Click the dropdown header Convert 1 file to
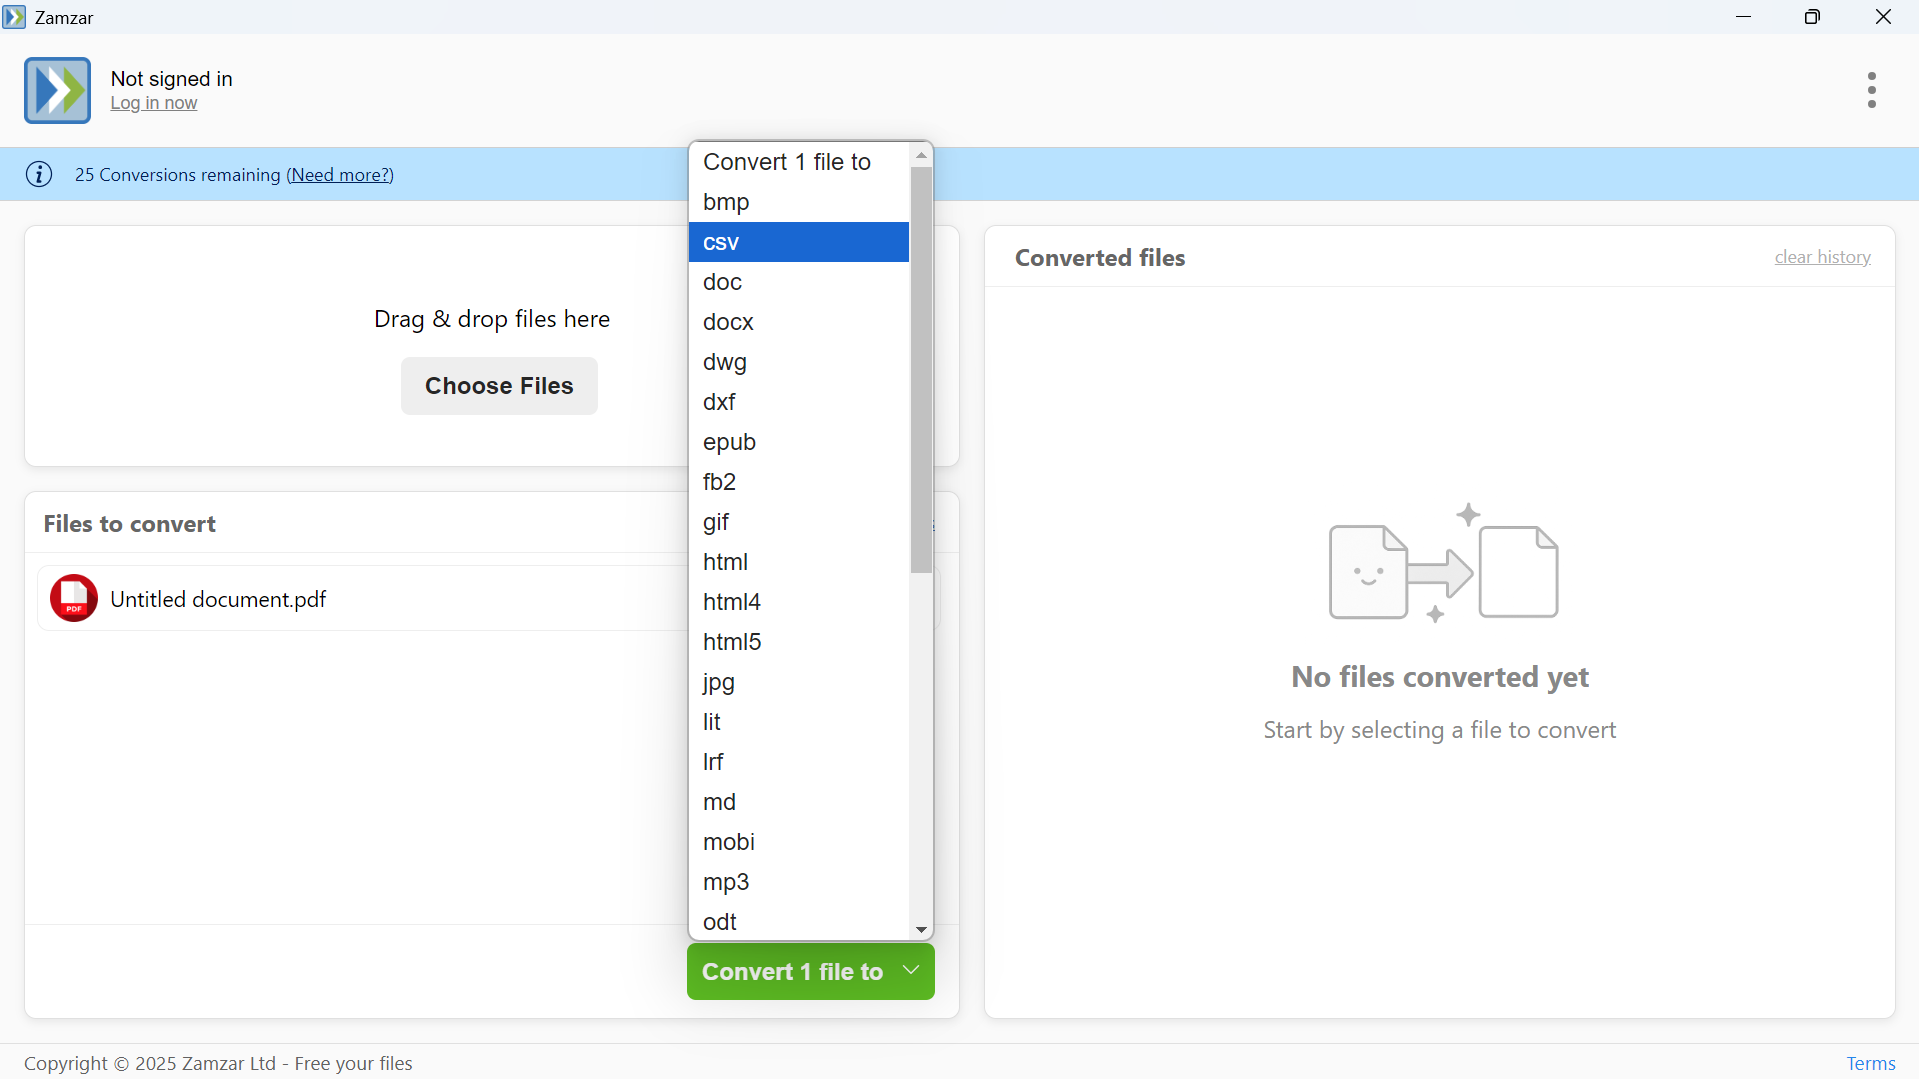1919x1079 pixels. (x=799, y=162)
